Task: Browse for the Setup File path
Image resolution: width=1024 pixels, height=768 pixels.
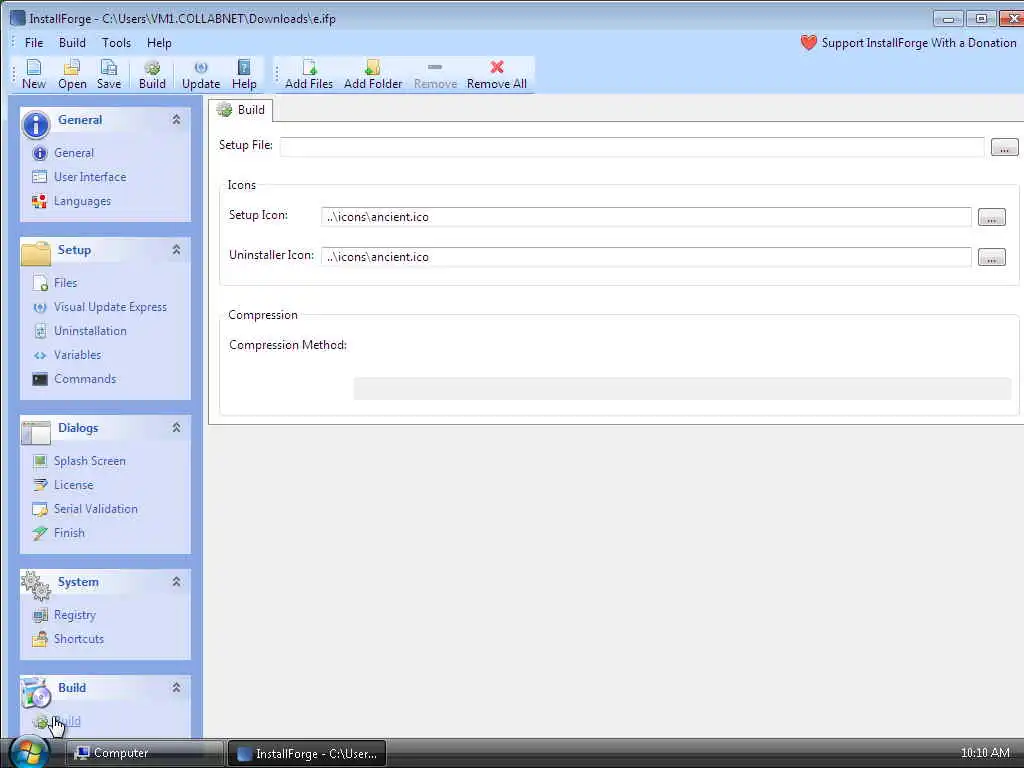Action: point(1004,147)
